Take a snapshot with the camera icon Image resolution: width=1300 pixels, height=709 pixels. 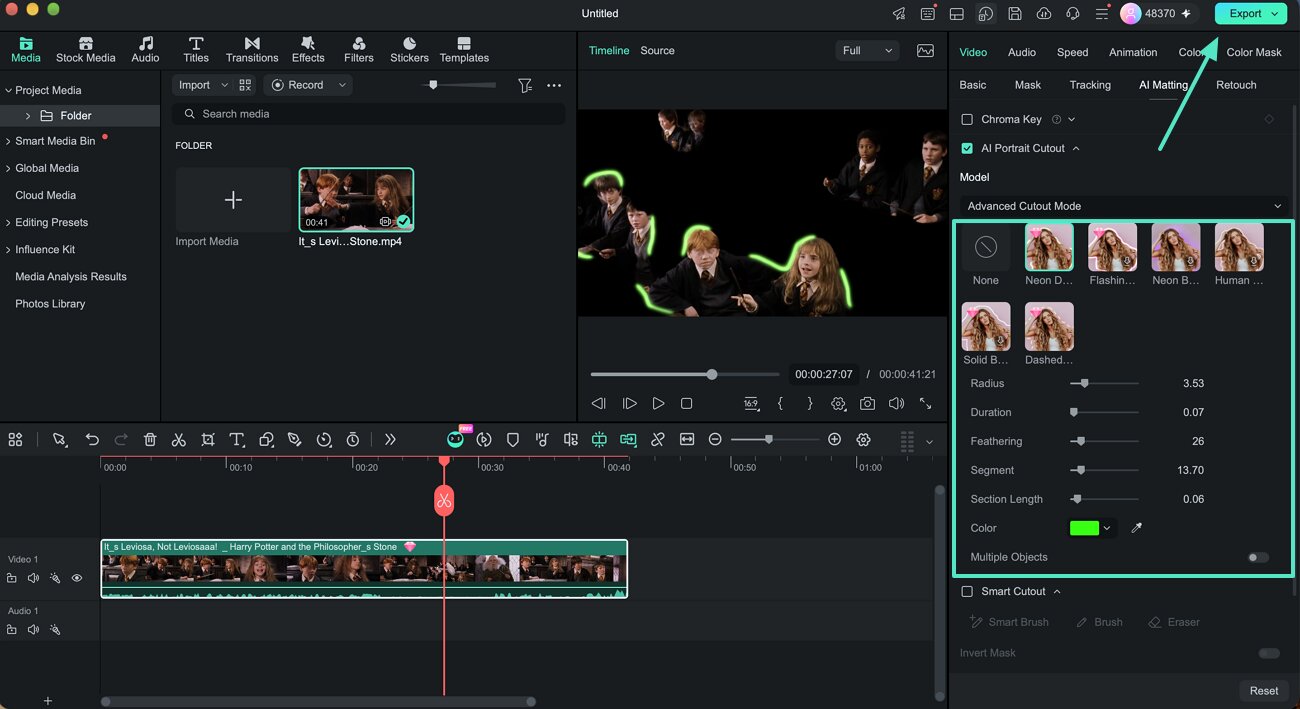[867, 404]
